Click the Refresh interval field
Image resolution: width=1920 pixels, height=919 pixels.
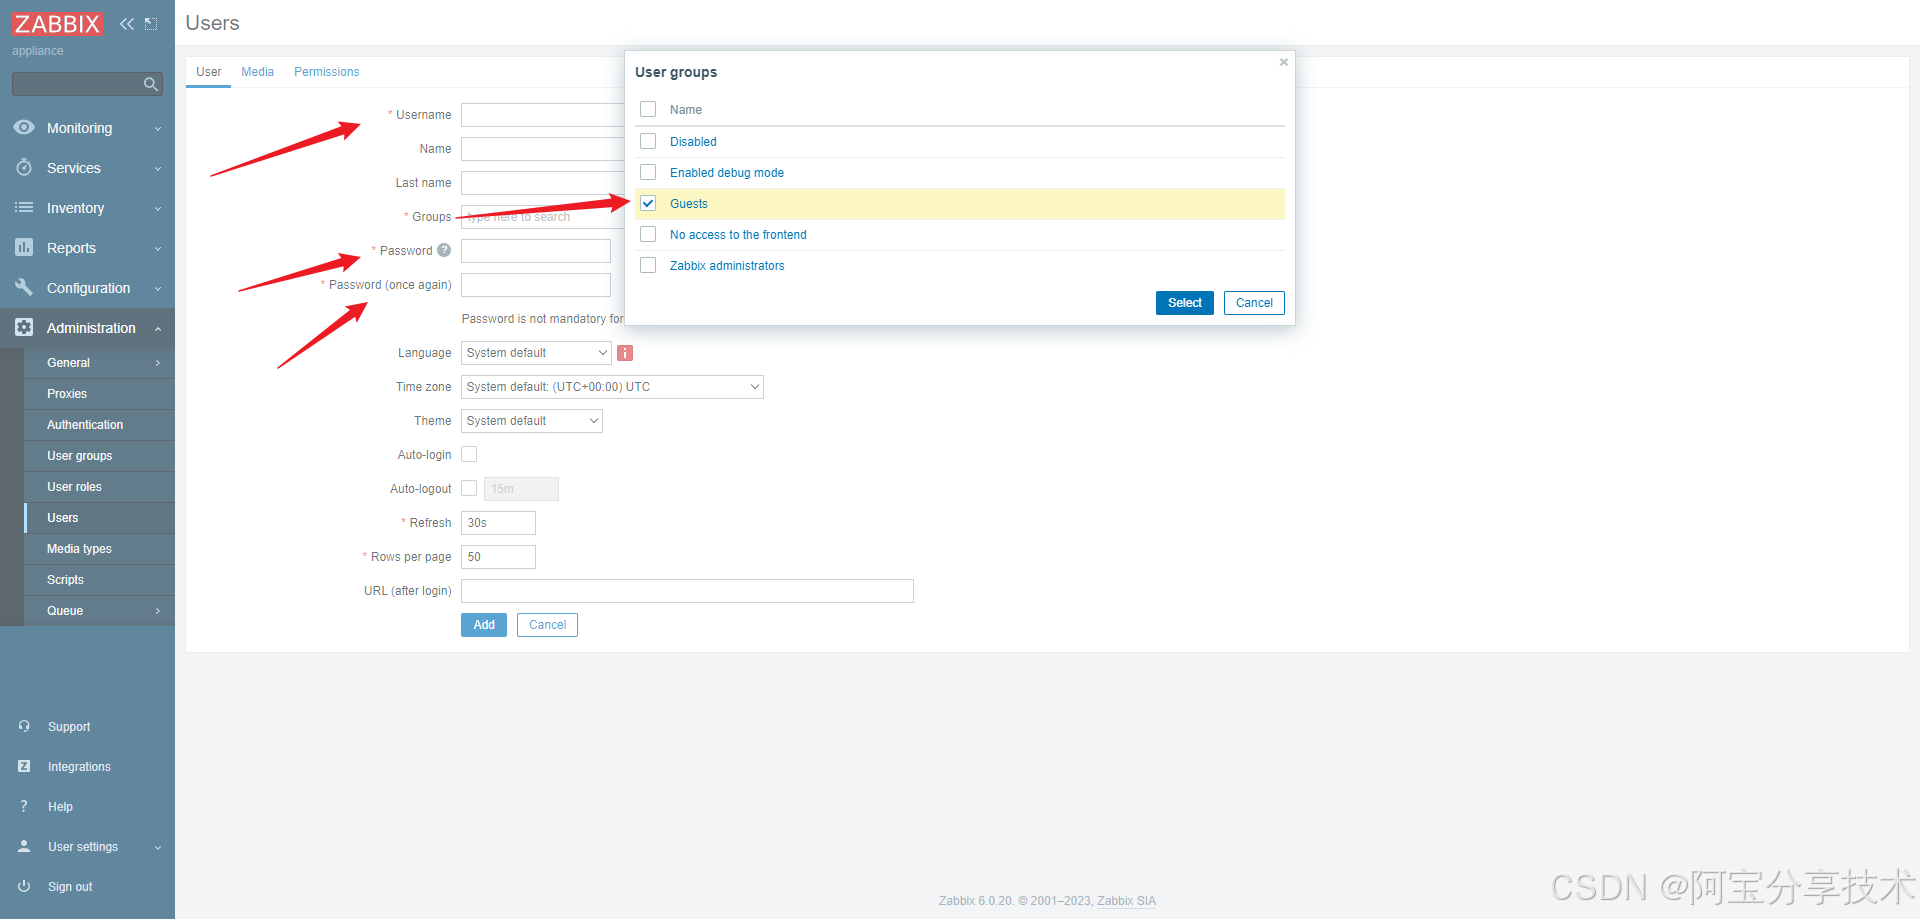(498, 523)
